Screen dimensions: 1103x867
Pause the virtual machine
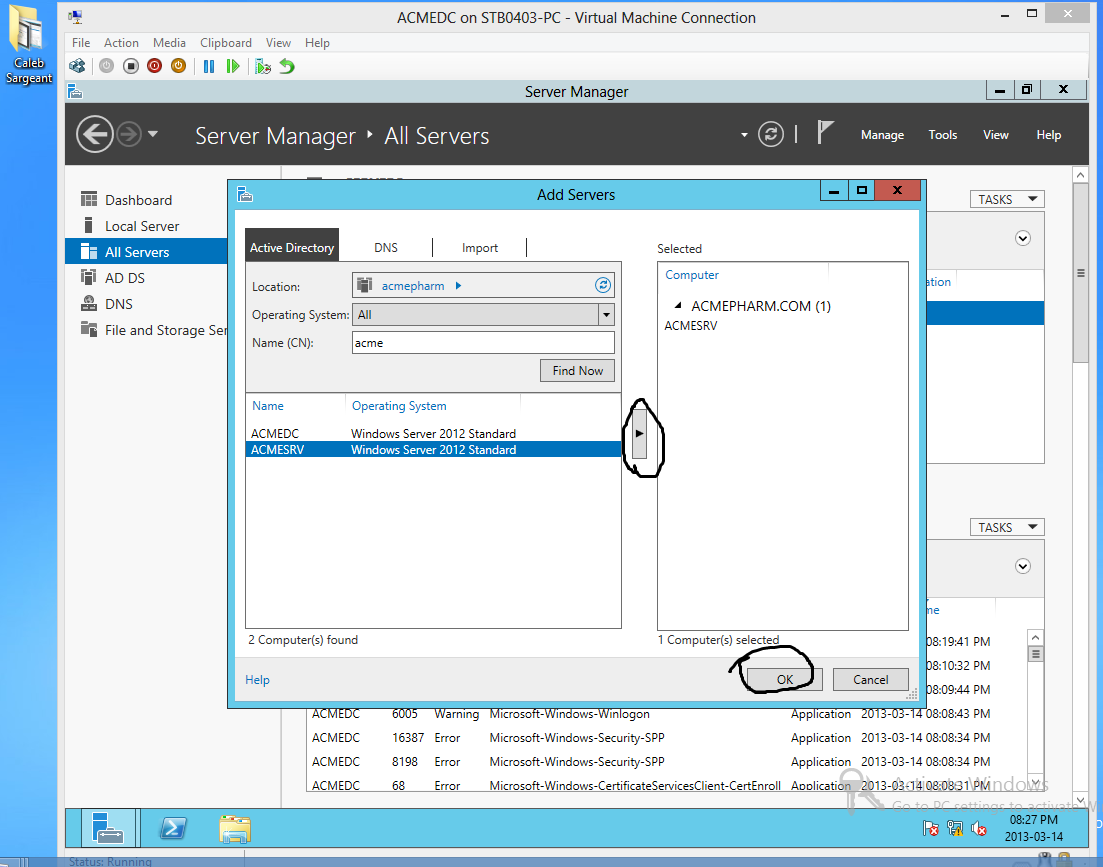(x=209, y=66)
